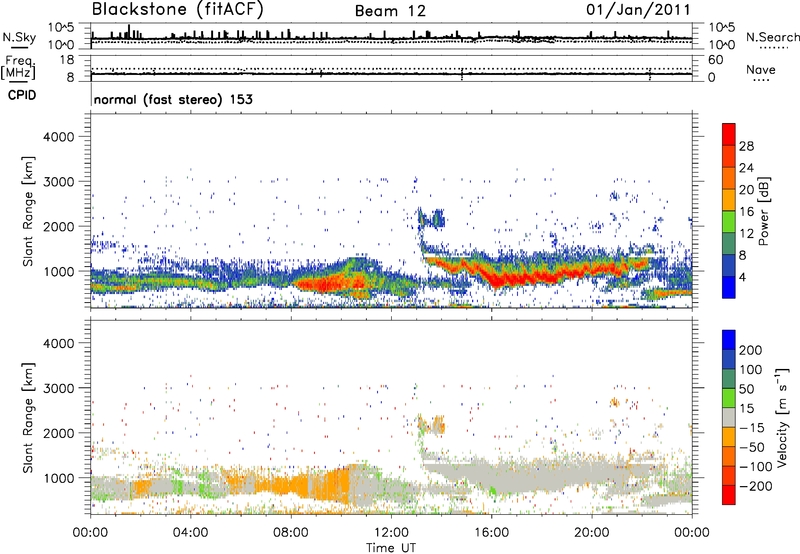Click the "16:00" time axis tick label
Viewport: 800px width, 554px height.
click(491, 533)
